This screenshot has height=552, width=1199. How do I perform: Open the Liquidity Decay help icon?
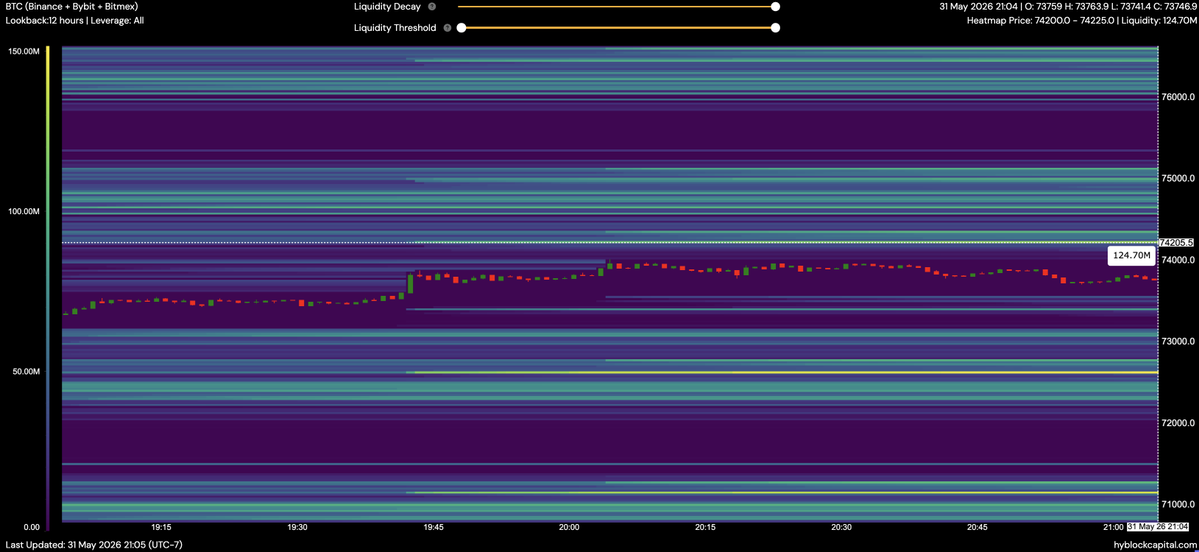click(x=432, y=7)
